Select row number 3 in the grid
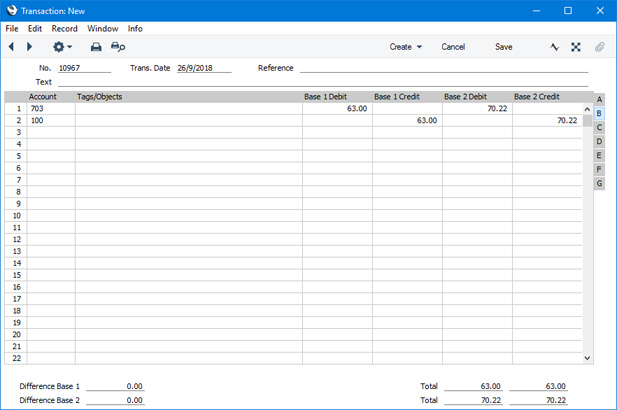The width and height of the screenshot is (617, 410). 16,132
